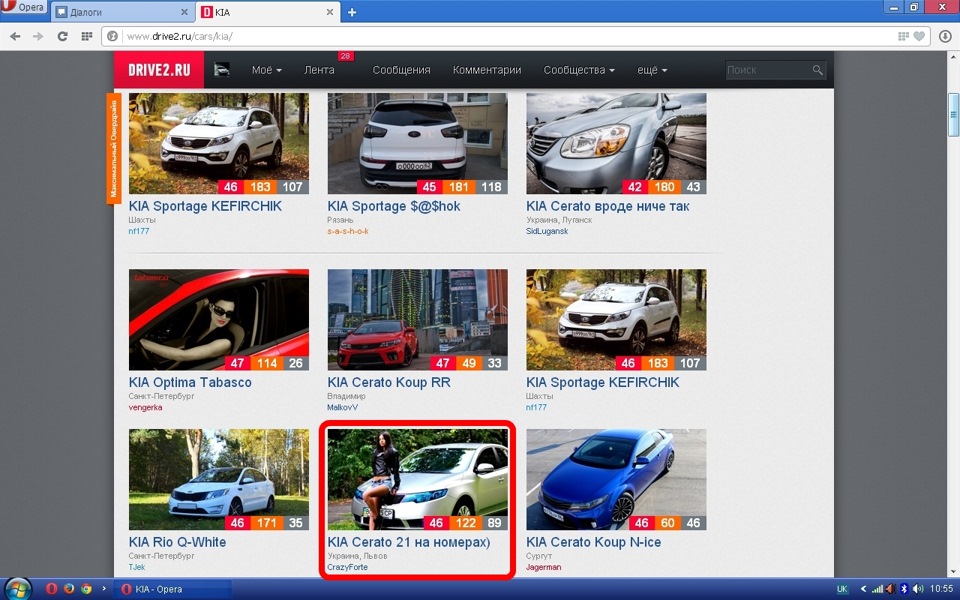Click the site info globe icon in the address bar
Viewport: 960px width, 600px height.
pos(113,37)
